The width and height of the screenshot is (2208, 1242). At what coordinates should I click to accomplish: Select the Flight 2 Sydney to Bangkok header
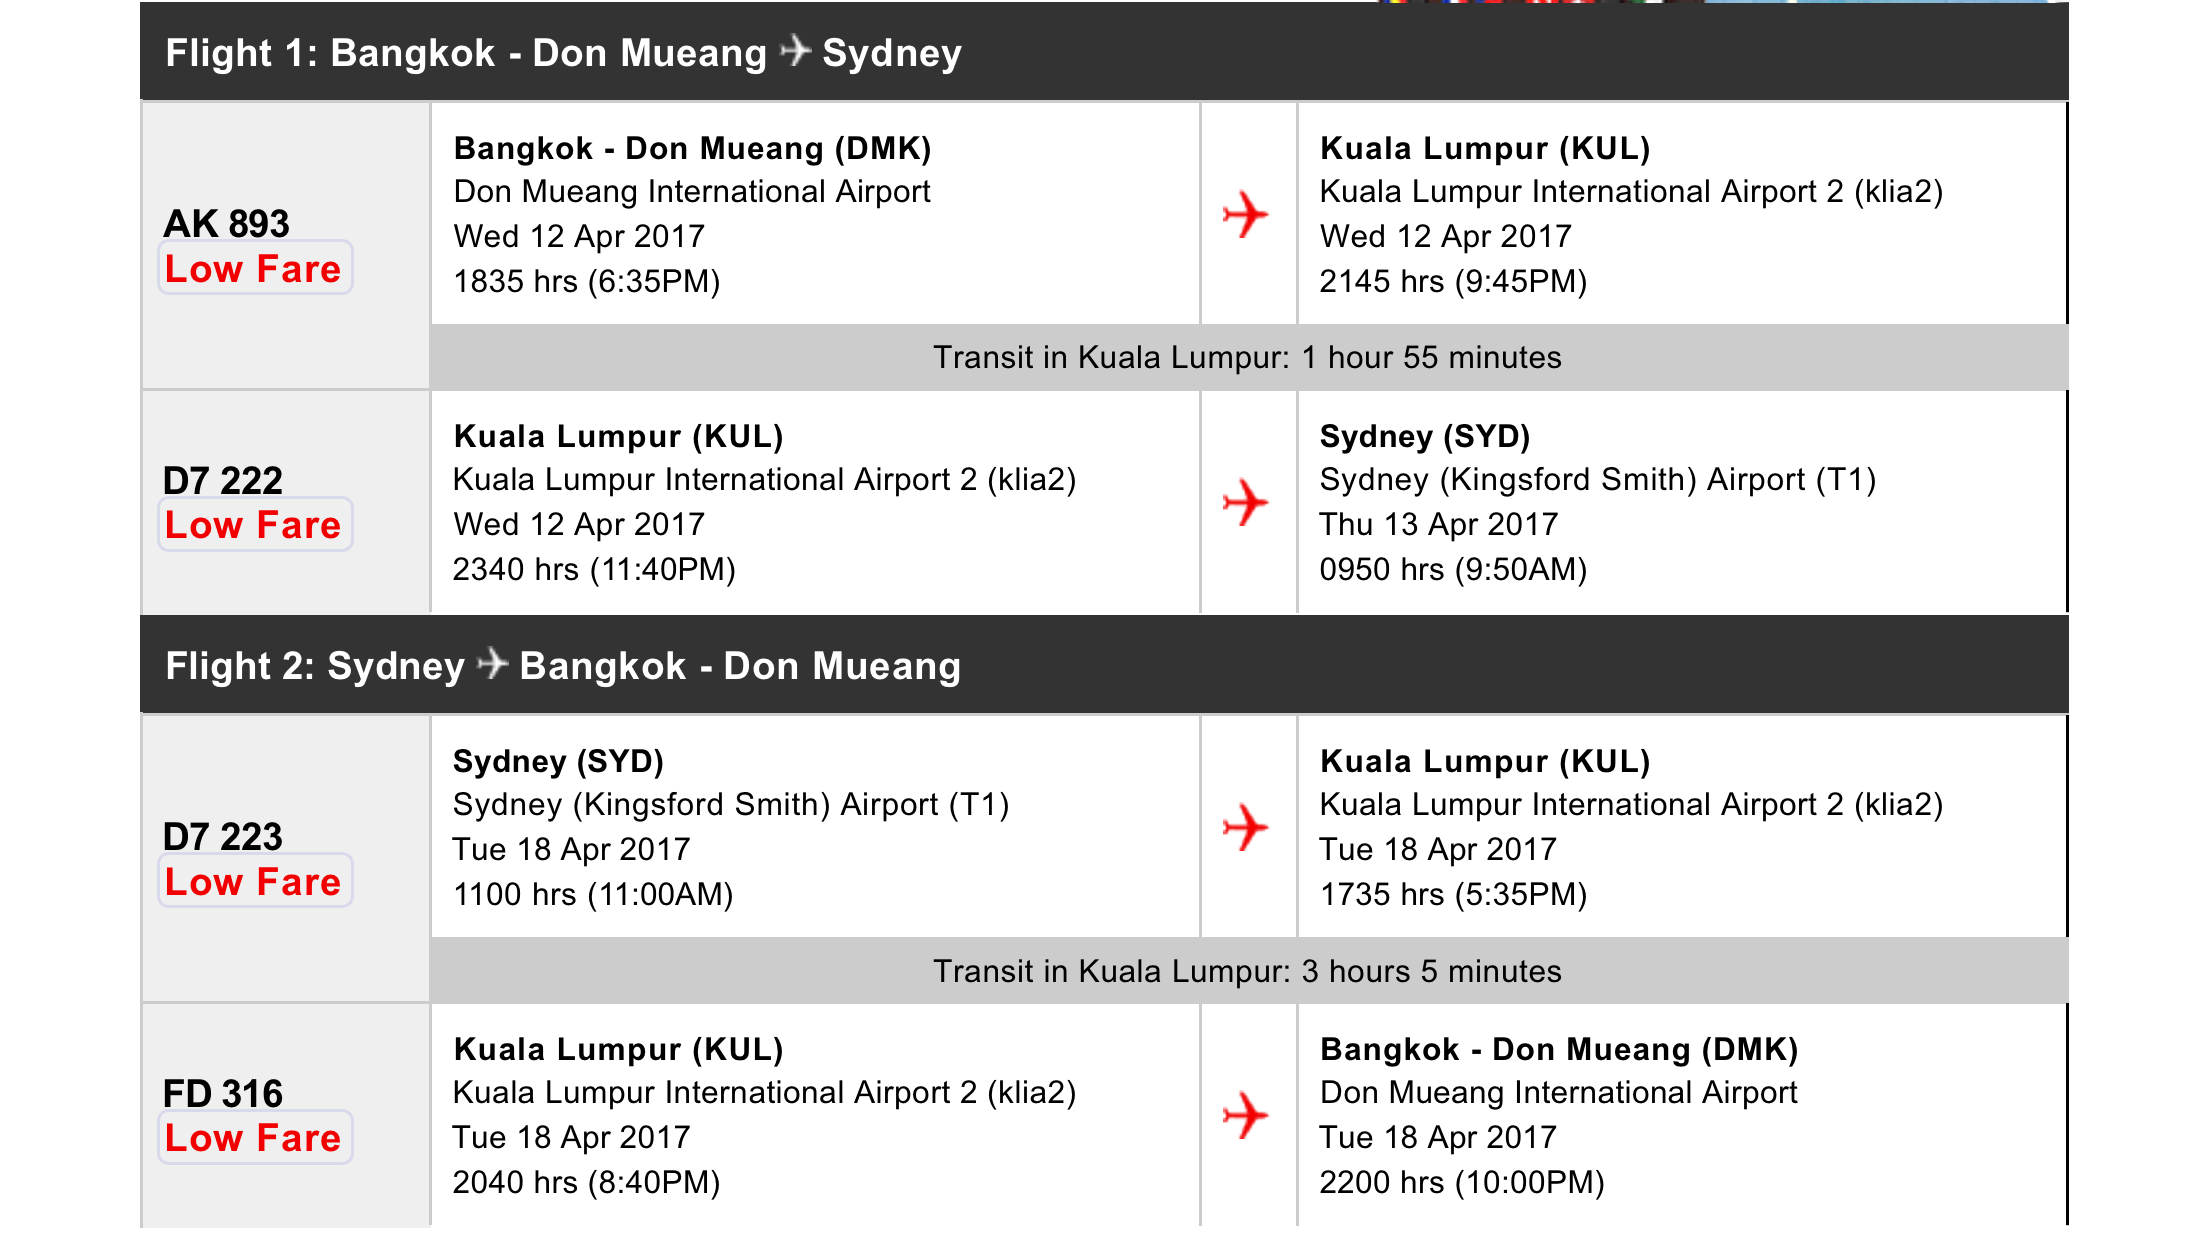(1104, 665)
